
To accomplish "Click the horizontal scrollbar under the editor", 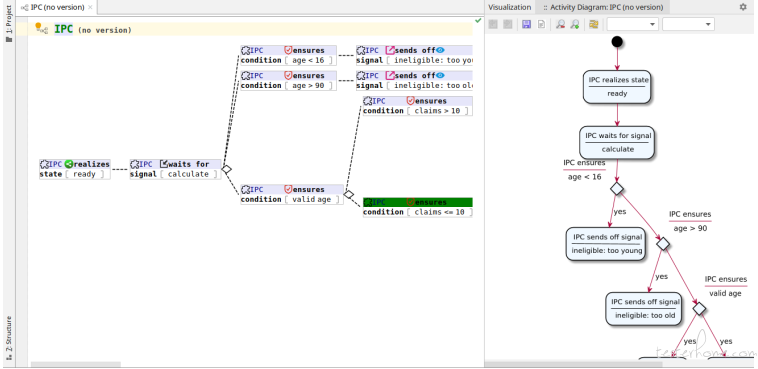I will tap(75, 364).
